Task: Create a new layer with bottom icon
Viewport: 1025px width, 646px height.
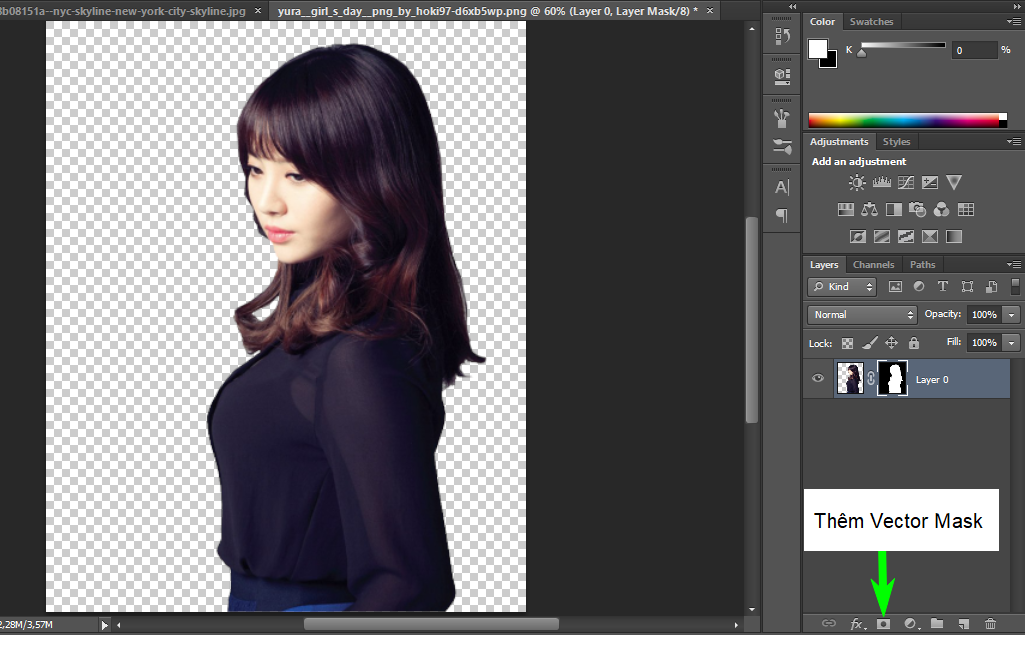Action: [963, 624]
